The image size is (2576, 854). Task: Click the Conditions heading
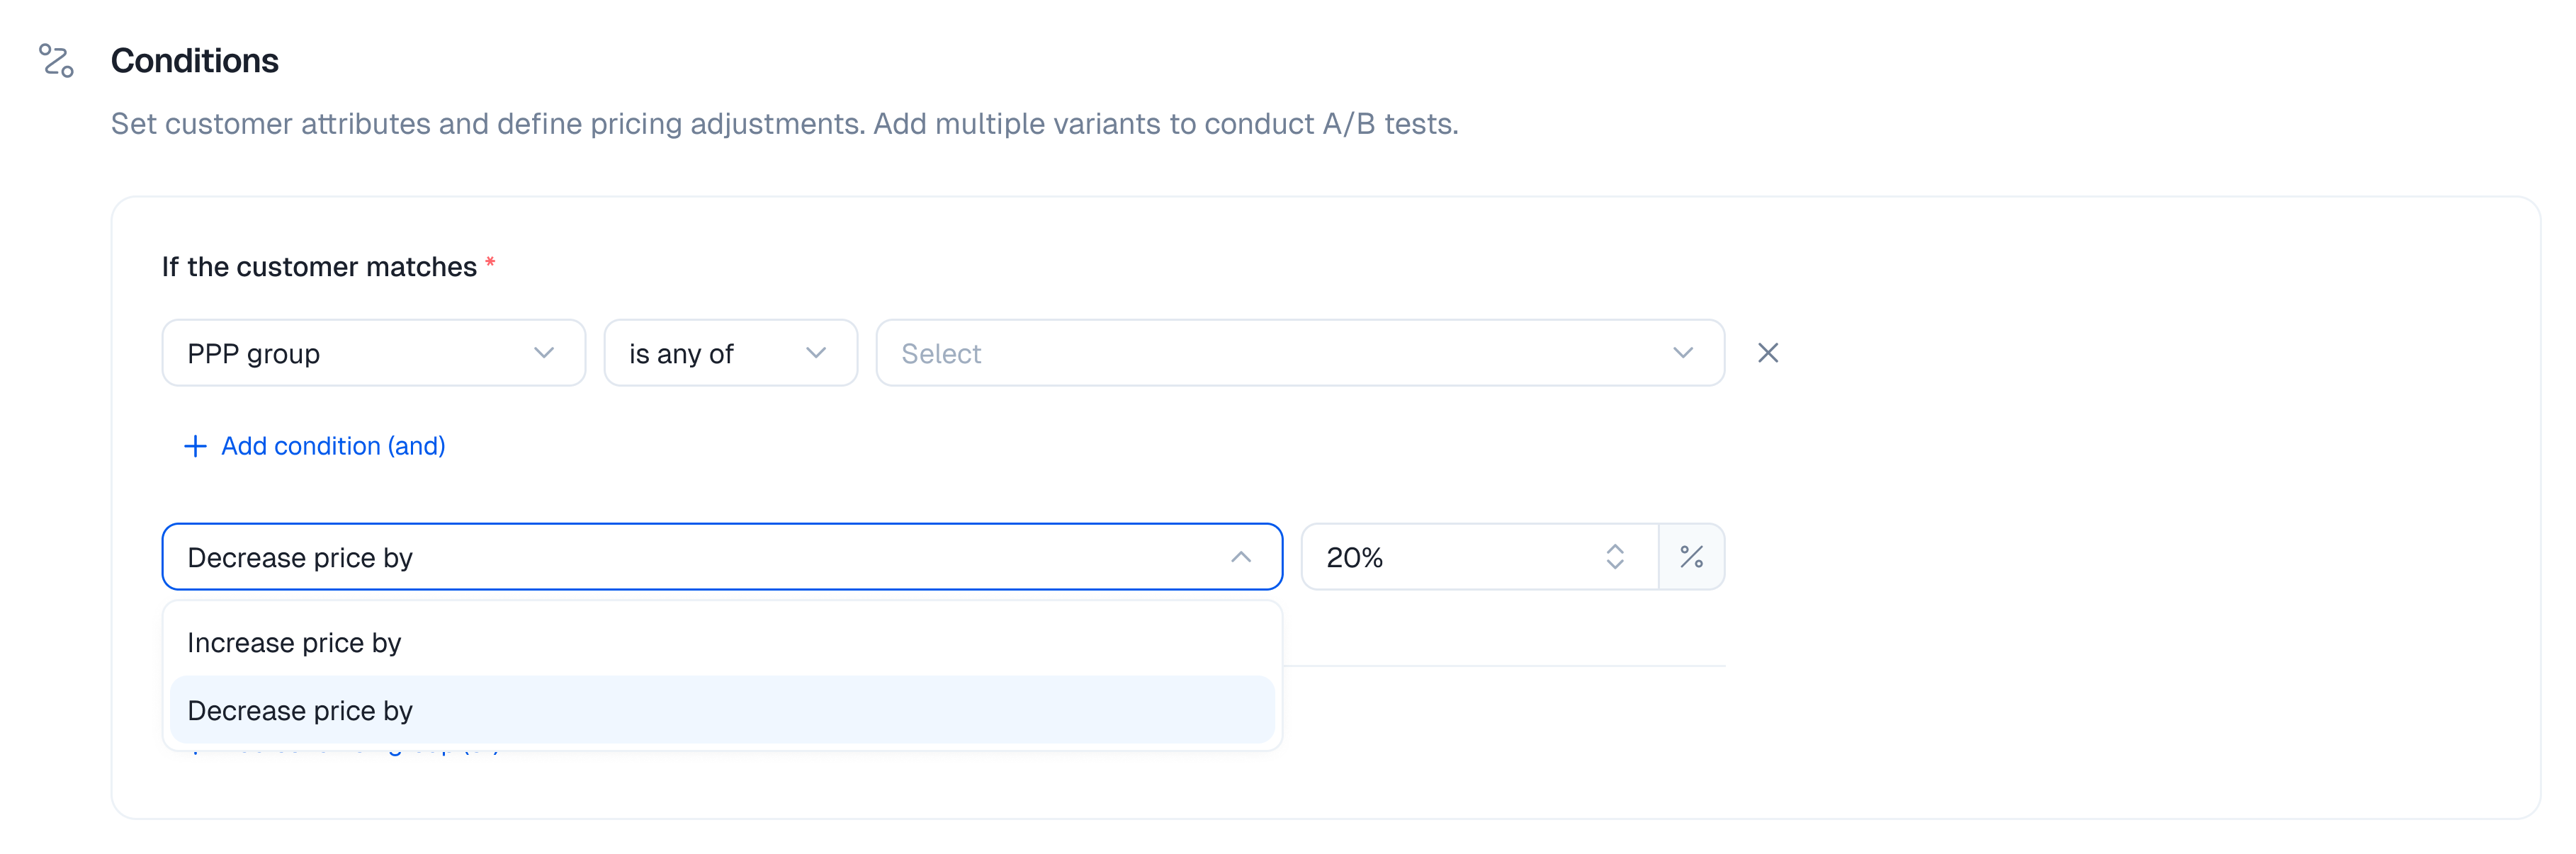point(195,61)
